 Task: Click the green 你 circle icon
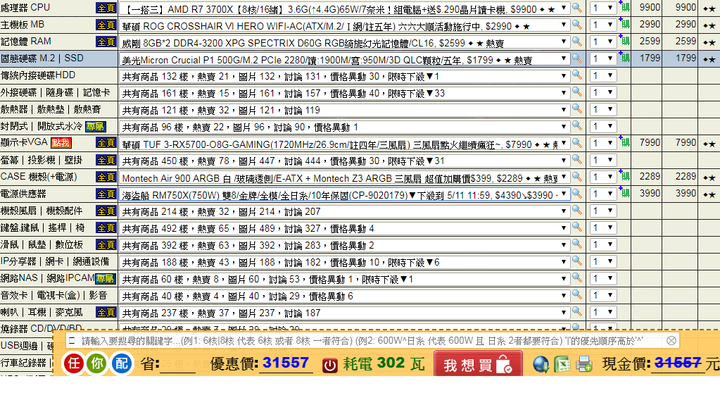click(97, 364)
